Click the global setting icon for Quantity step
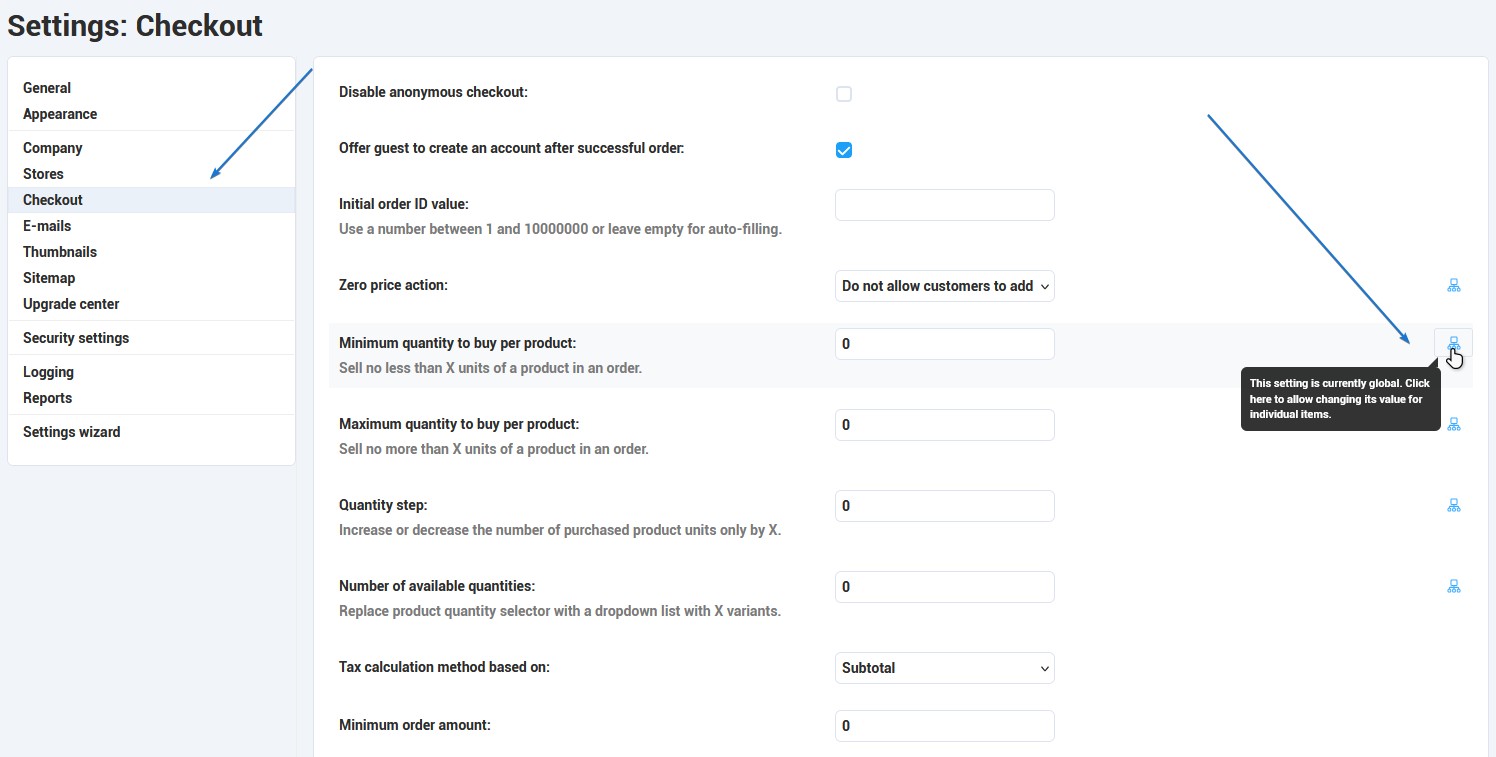 pyautogui.click(x=1454, y=505)
